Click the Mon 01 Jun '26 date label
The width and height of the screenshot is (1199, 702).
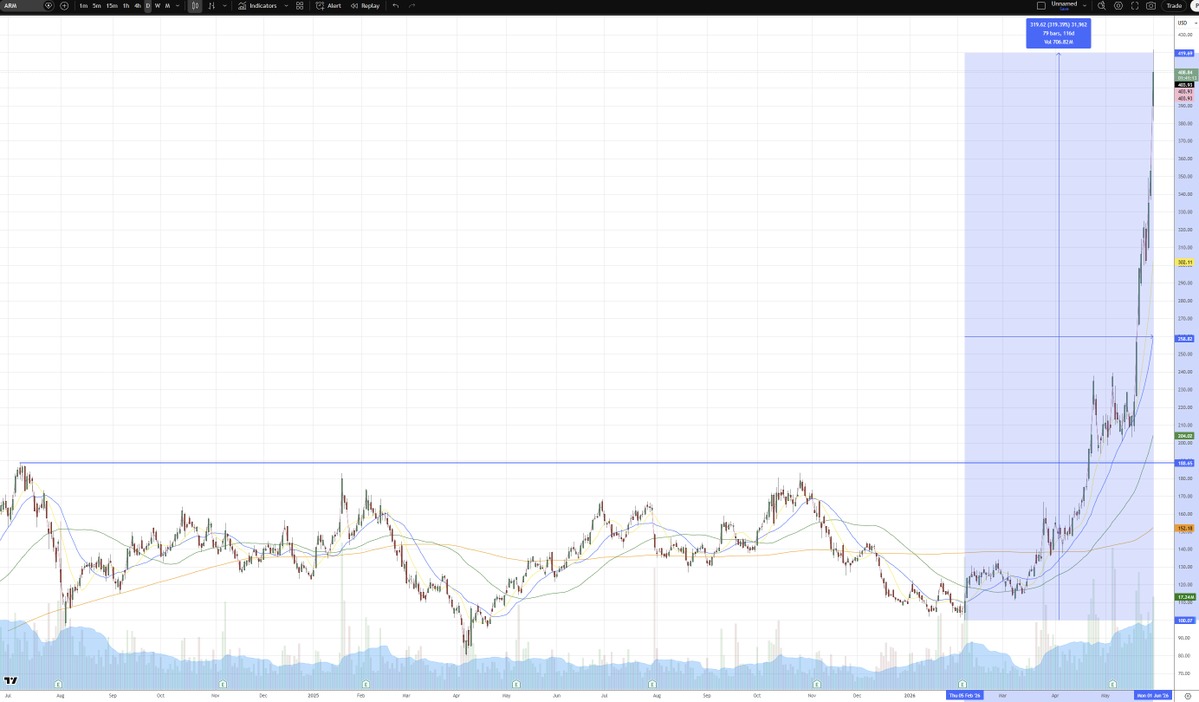(1153, 696)
